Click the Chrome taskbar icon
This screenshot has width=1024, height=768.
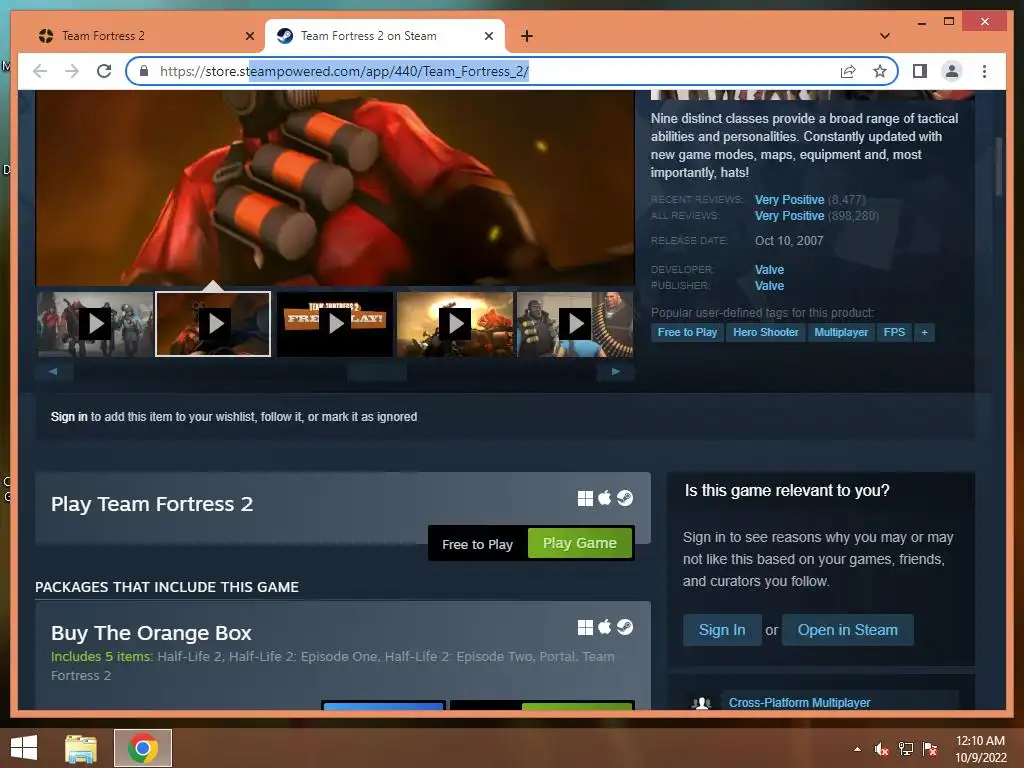(143, 748)
